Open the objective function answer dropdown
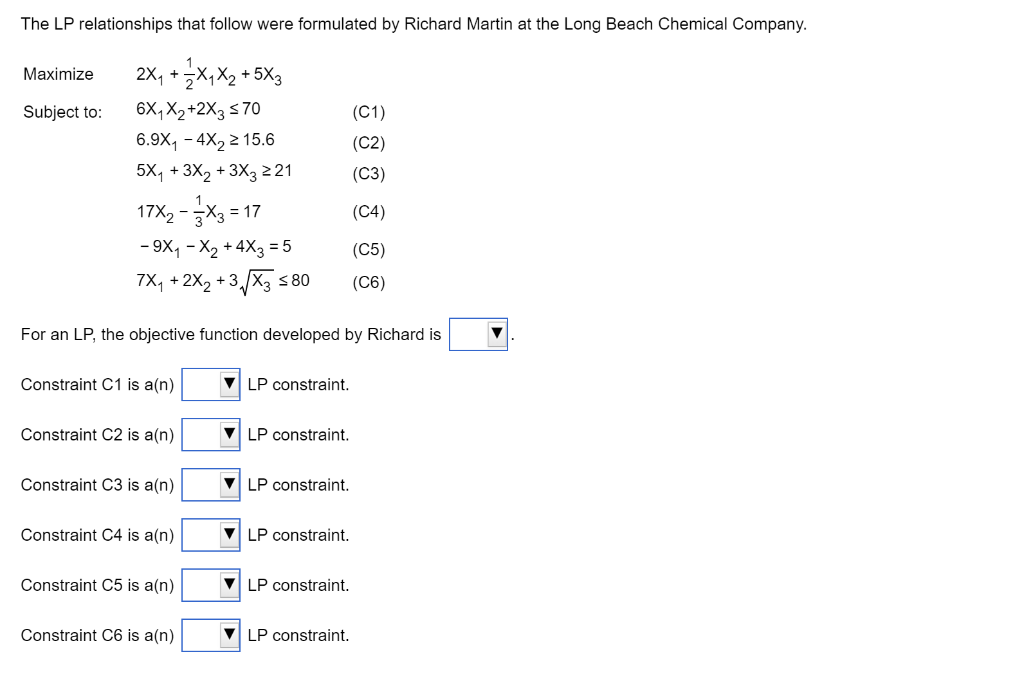This screenshot has width=1024, height=697. [x=478, y=334]
